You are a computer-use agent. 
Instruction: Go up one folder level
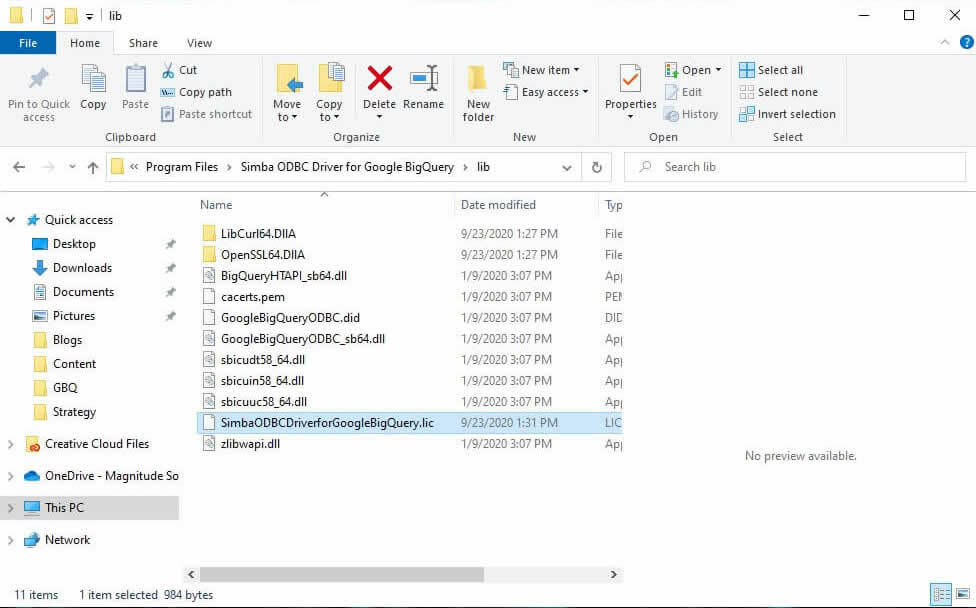point(93,167)
